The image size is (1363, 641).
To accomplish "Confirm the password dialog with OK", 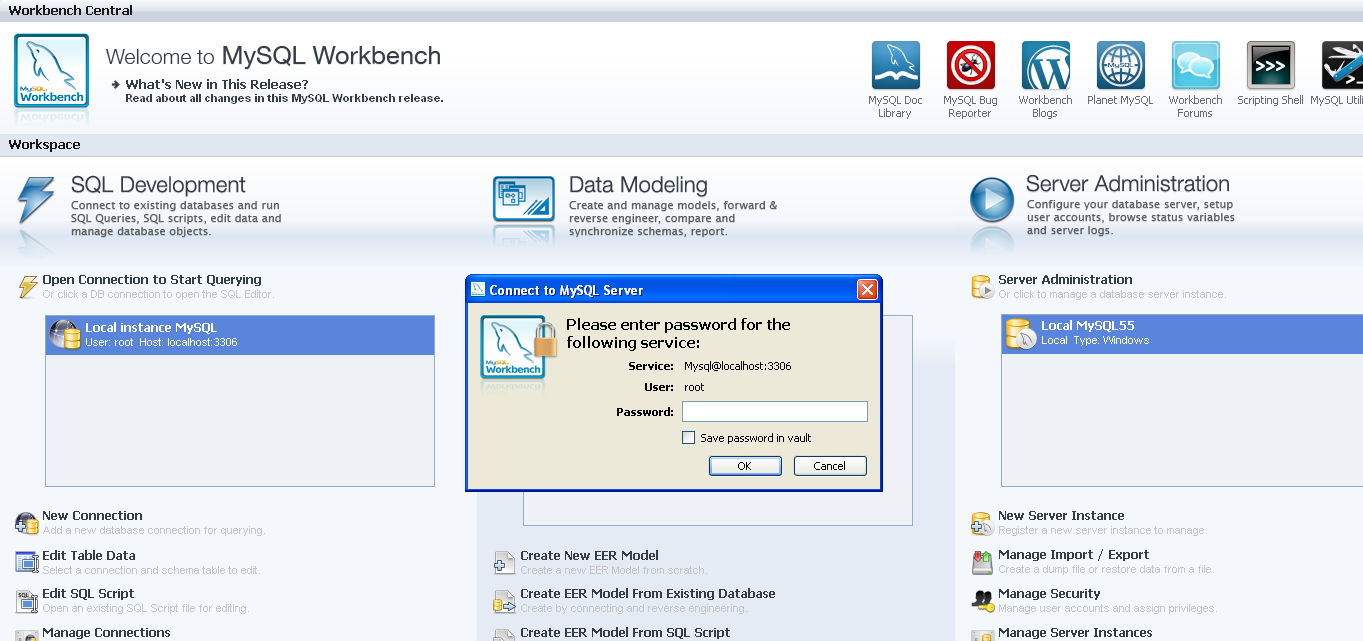I will coord(745,466).
